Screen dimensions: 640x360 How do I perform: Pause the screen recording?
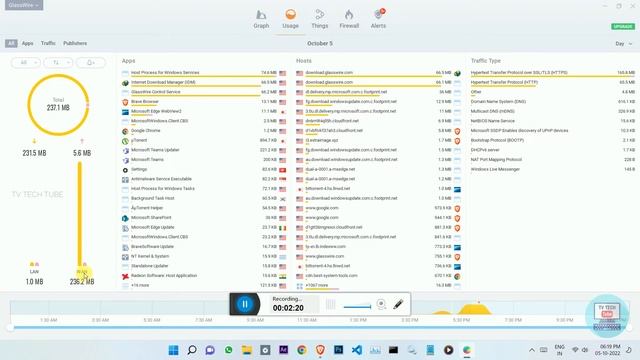click(245, 304)
